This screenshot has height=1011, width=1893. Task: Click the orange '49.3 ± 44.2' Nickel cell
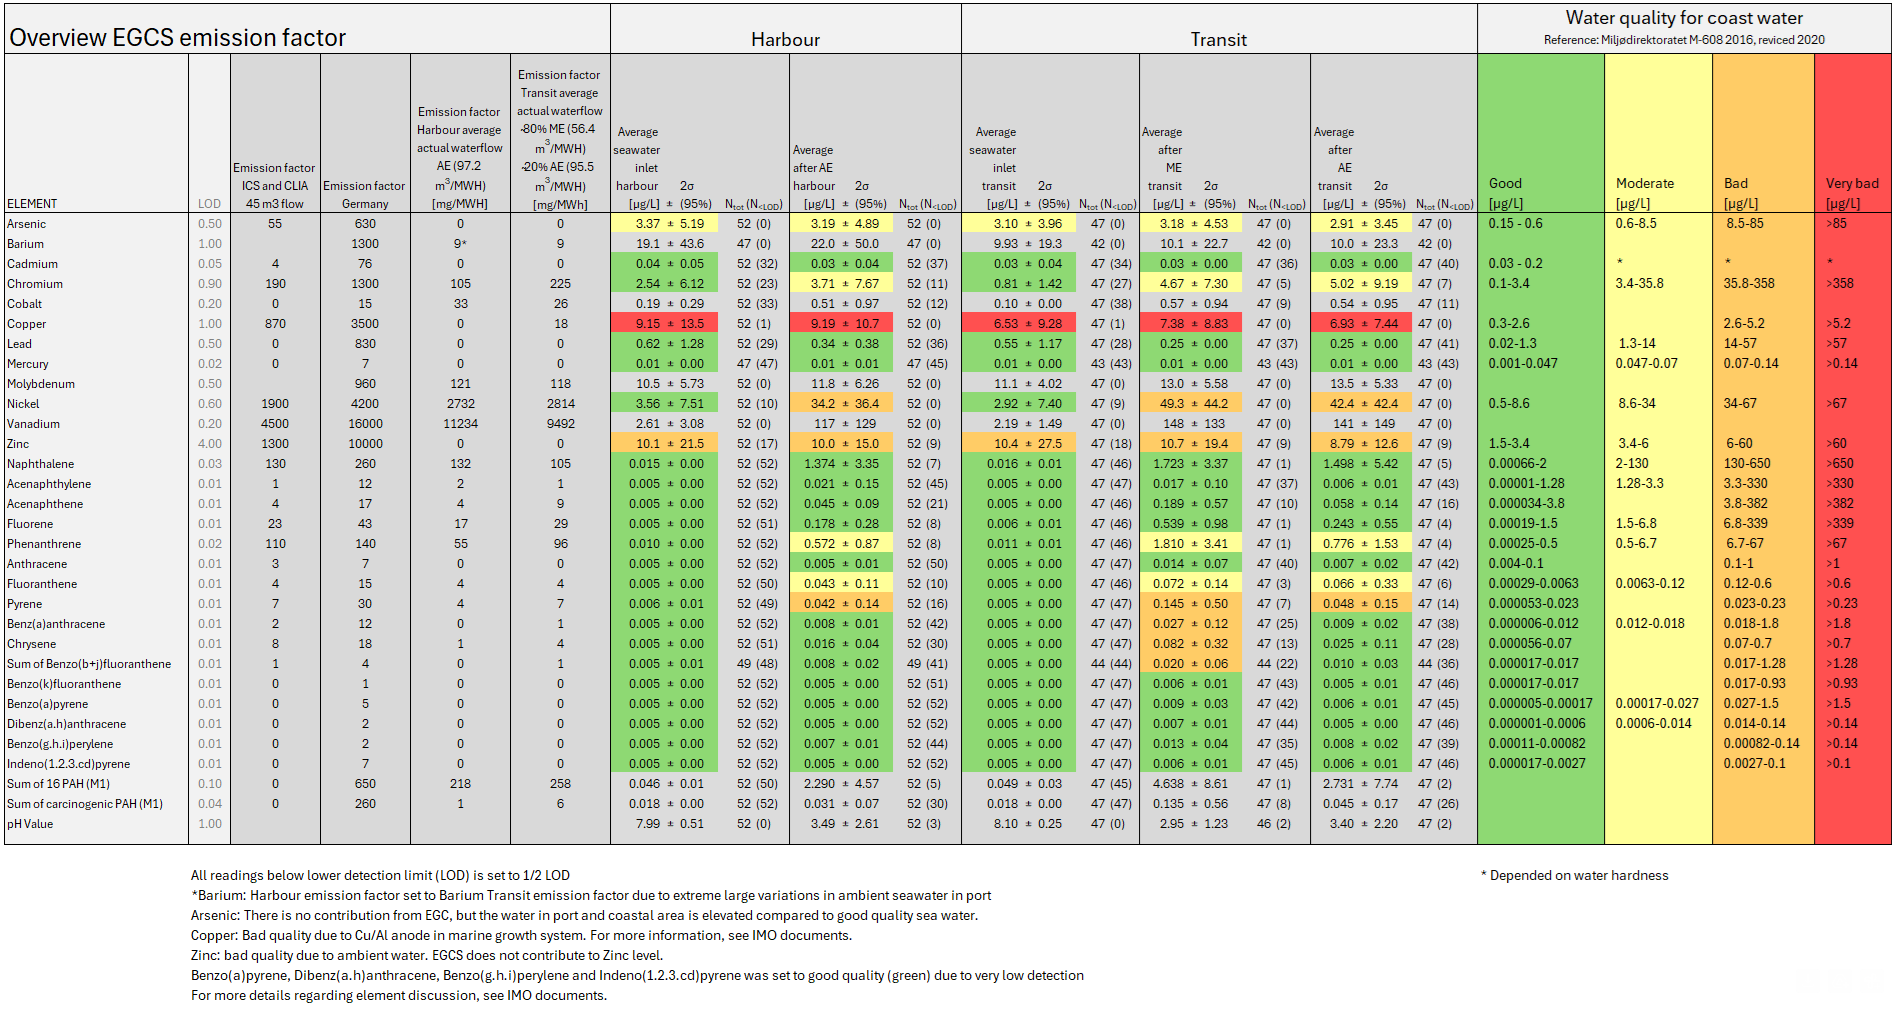tap(1190, 404)
